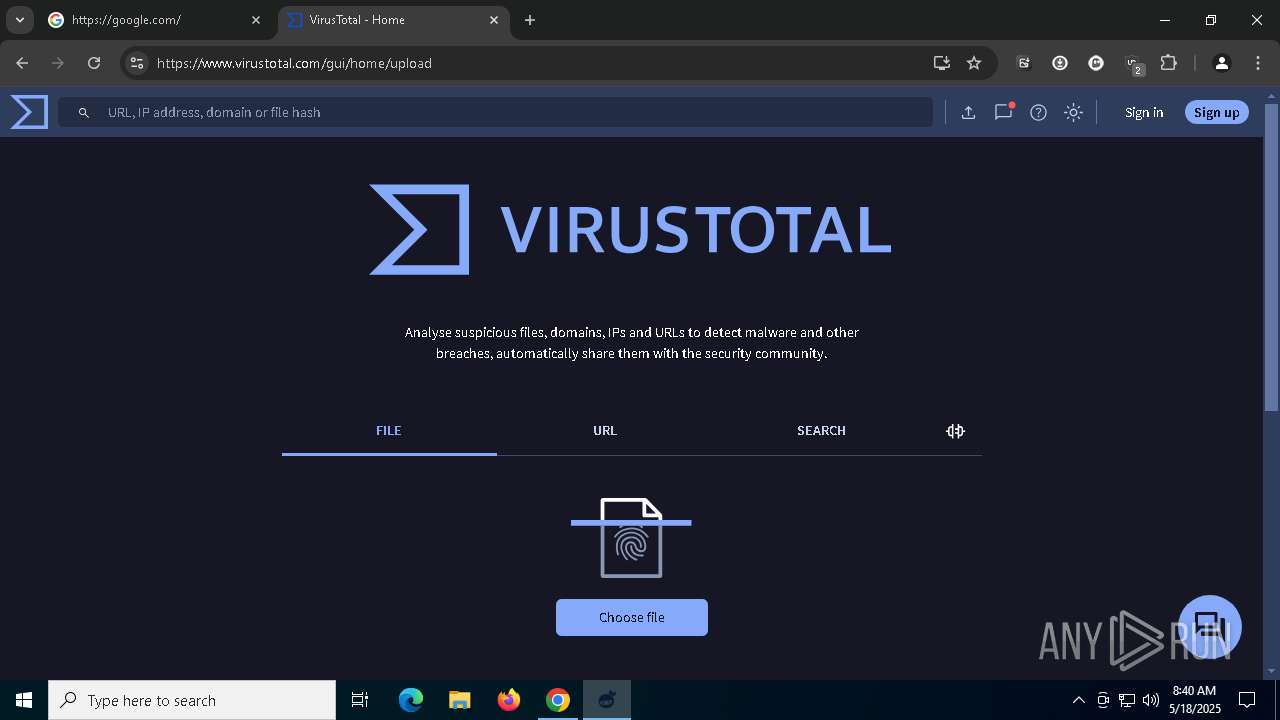
Task: Open Task View on the taskbar
Action: (x=360, y=700)
